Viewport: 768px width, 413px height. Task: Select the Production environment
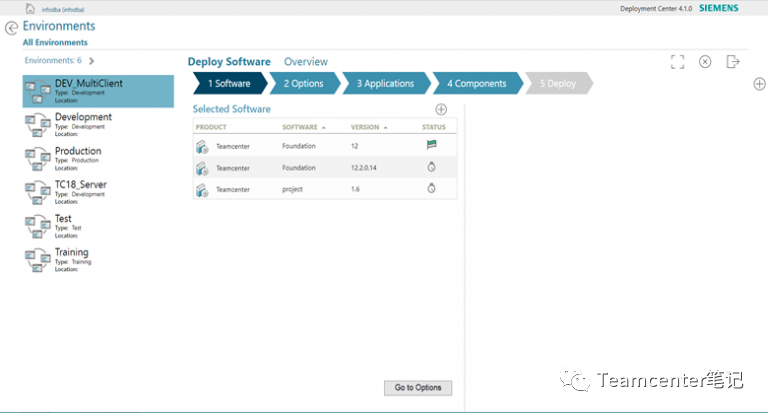point(78,151)
